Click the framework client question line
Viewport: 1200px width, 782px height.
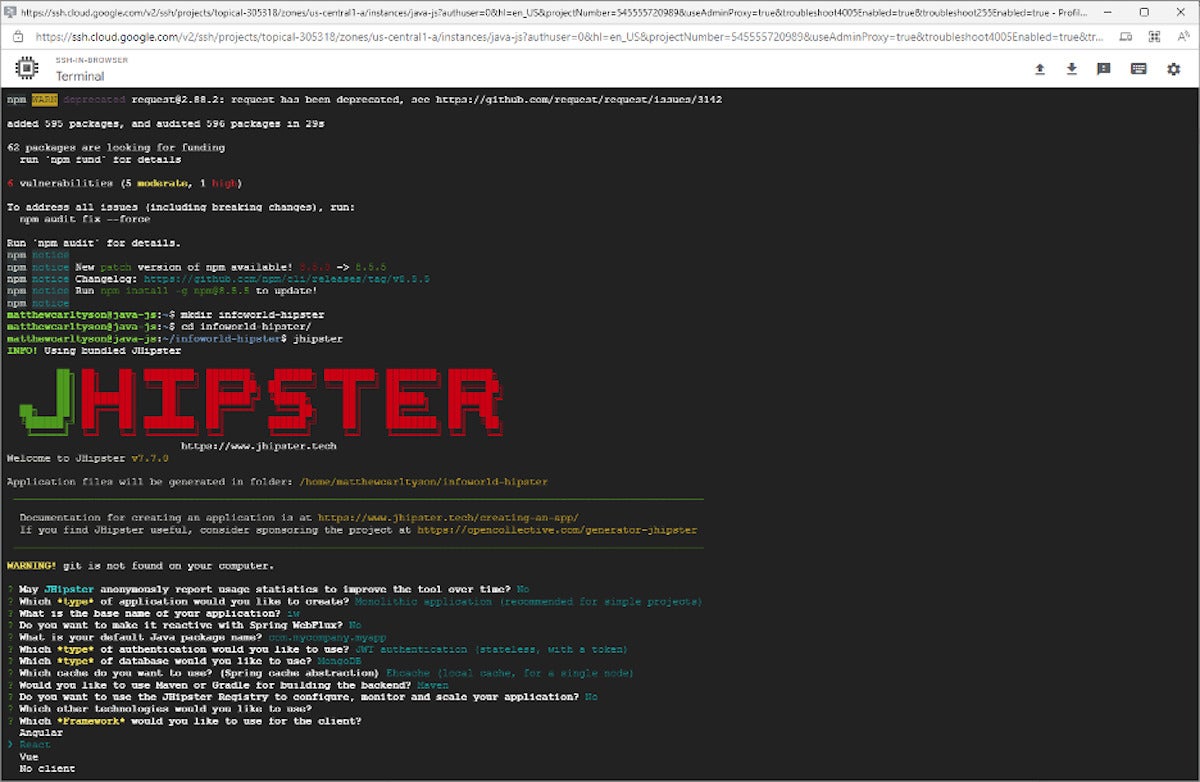tap(184, 721)
